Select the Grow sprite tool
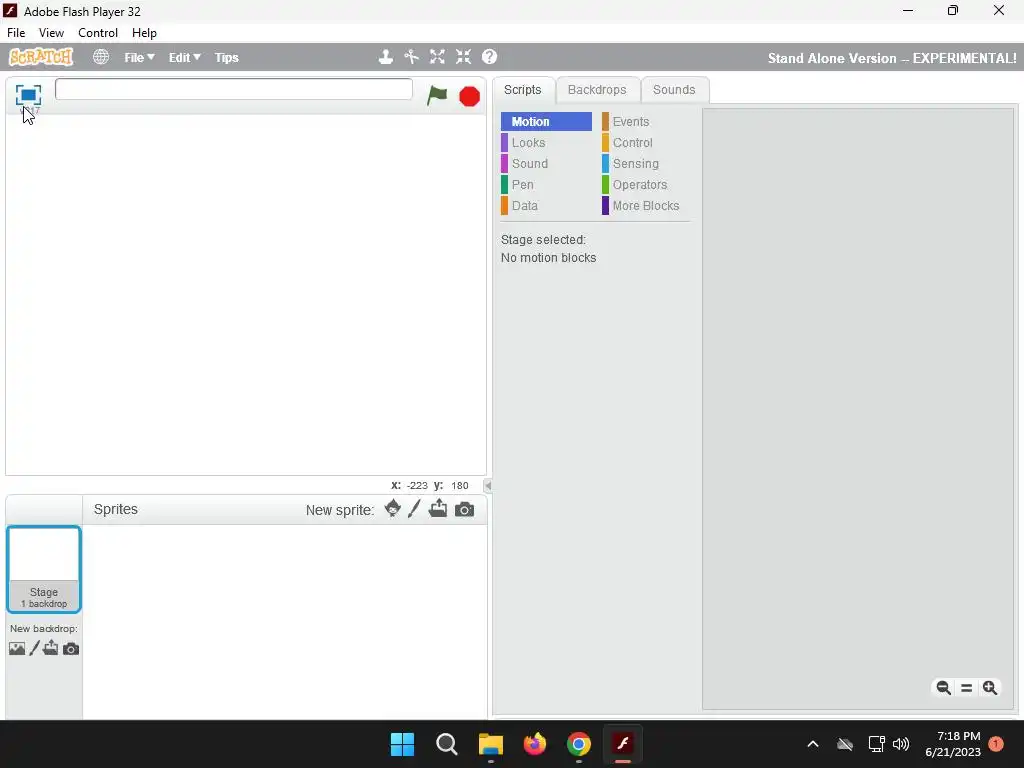 point(437,57)
